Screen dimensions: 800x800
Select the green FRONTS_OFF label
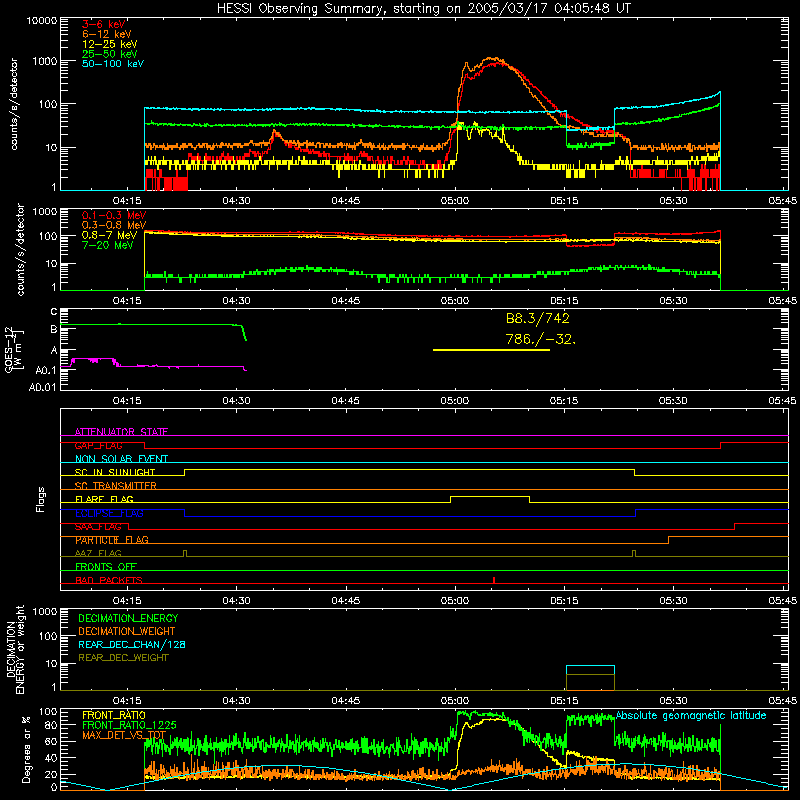pos(106,567)
